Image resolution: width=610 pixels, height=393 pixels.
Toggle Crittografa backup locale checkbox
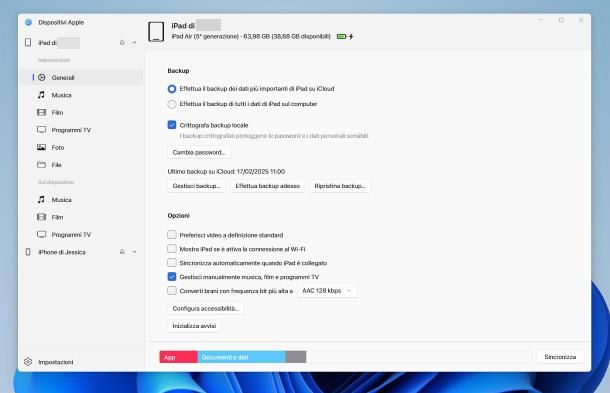pos(172,125)
